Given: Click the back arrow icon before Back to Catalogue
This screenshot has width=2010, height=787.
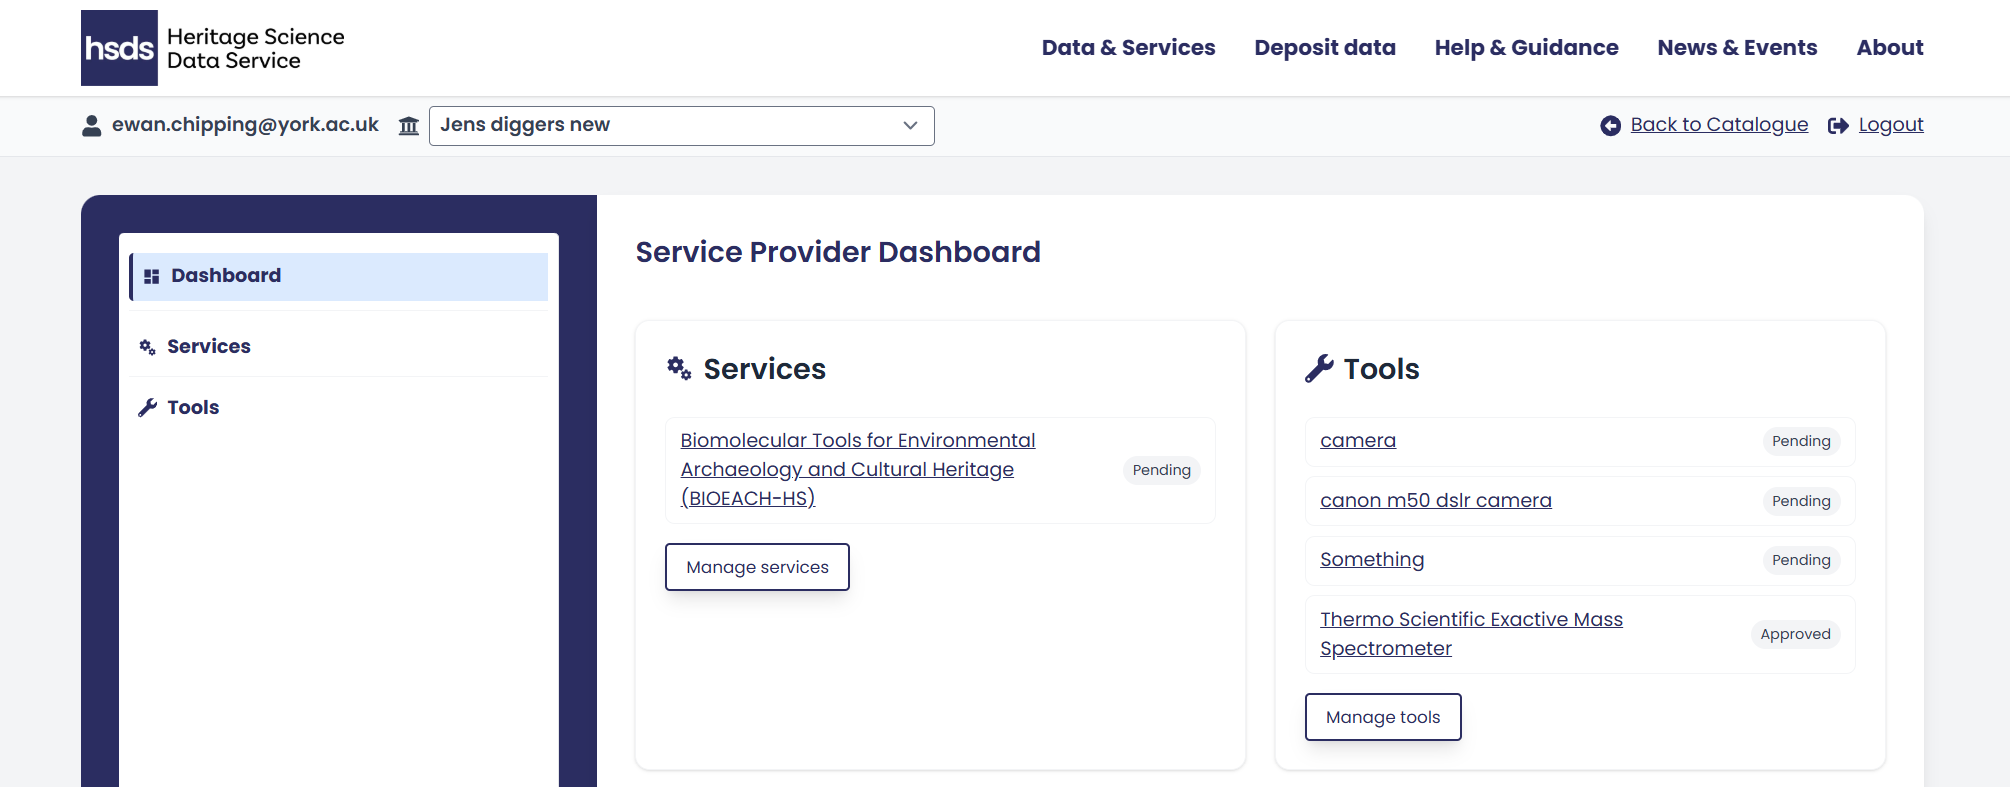Looking at the screenshot, I should point(1610,126).
